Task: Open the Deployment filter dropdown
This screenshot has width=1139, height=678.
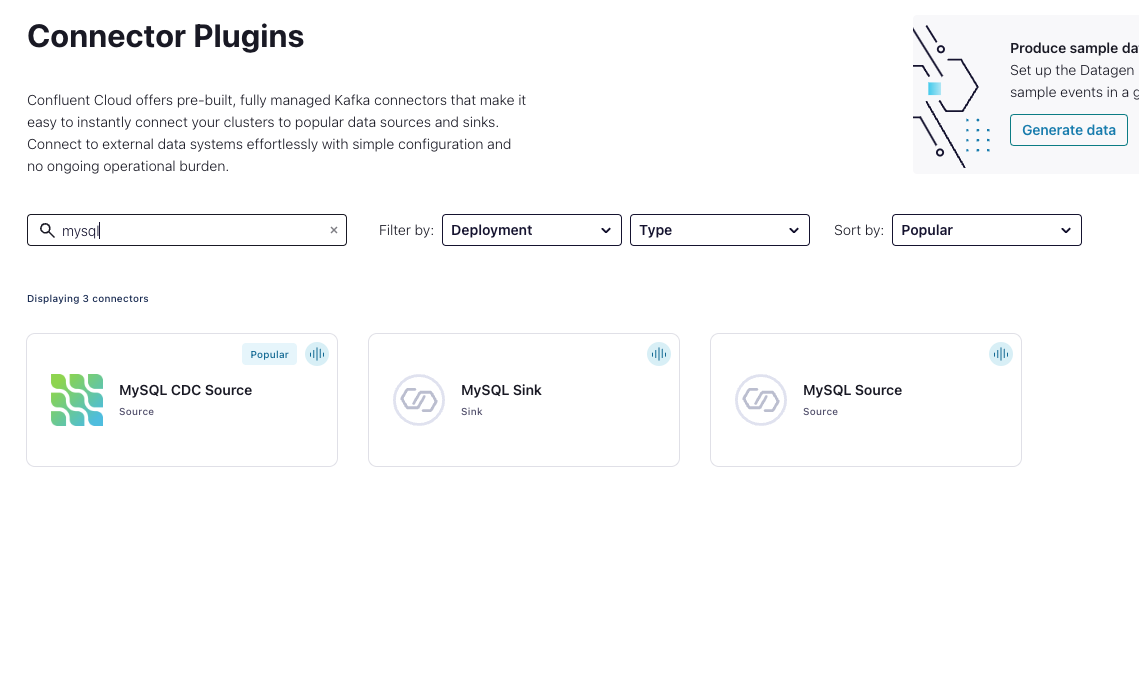Action: [532, 230]
